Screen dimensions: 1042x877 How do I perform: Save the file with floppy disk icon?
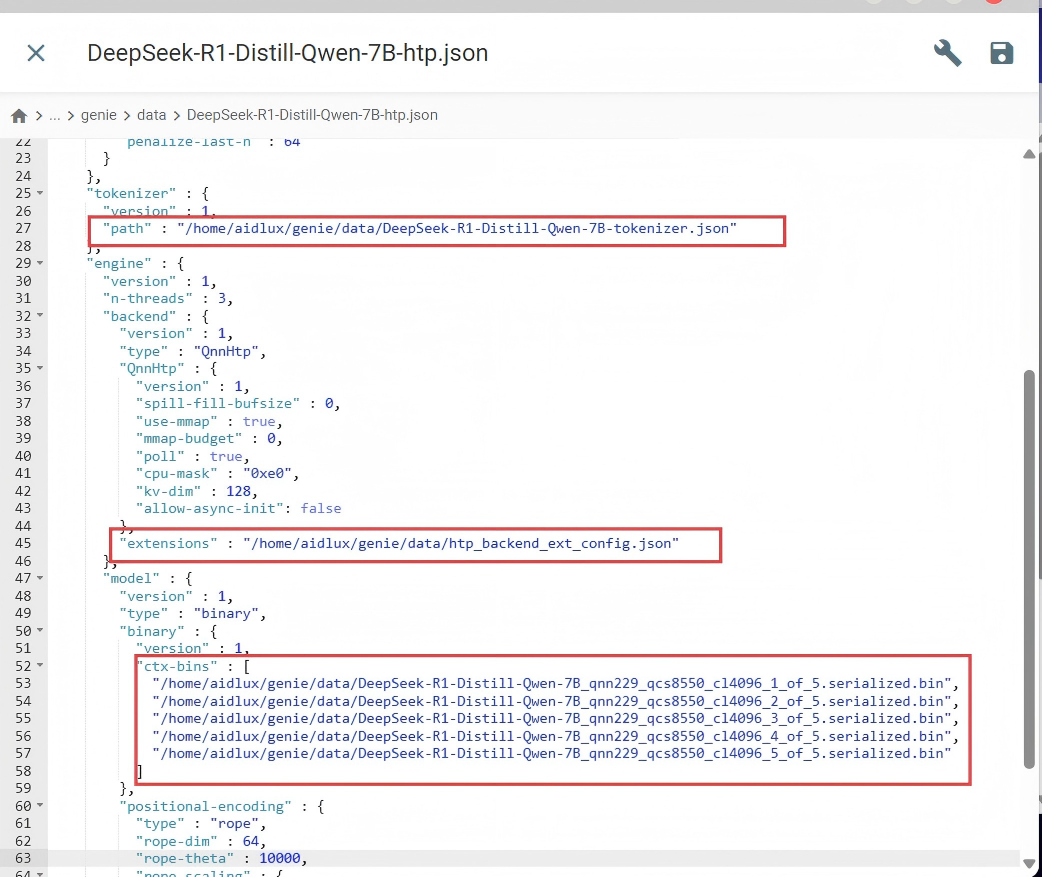[x=1001, y=52]
